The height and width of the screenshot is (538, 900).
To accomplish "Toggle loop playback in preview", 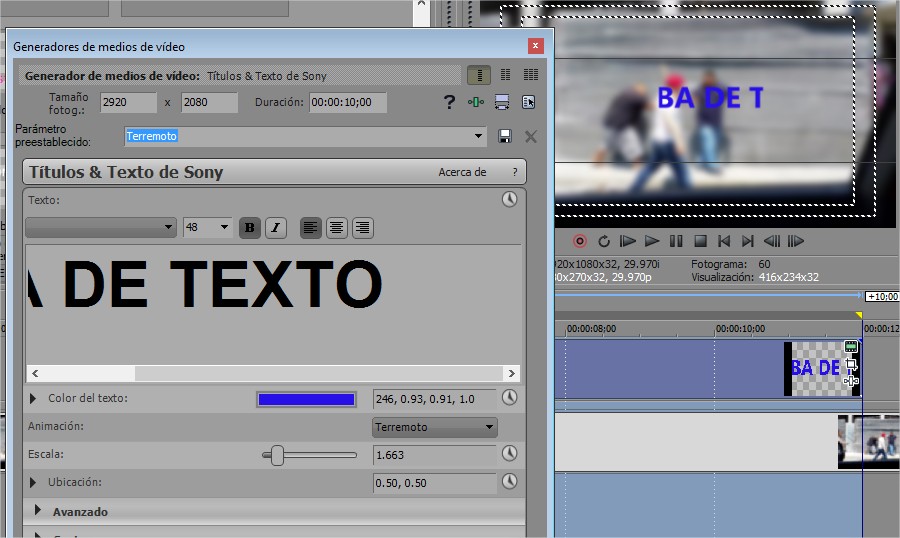I will (604, 241).
